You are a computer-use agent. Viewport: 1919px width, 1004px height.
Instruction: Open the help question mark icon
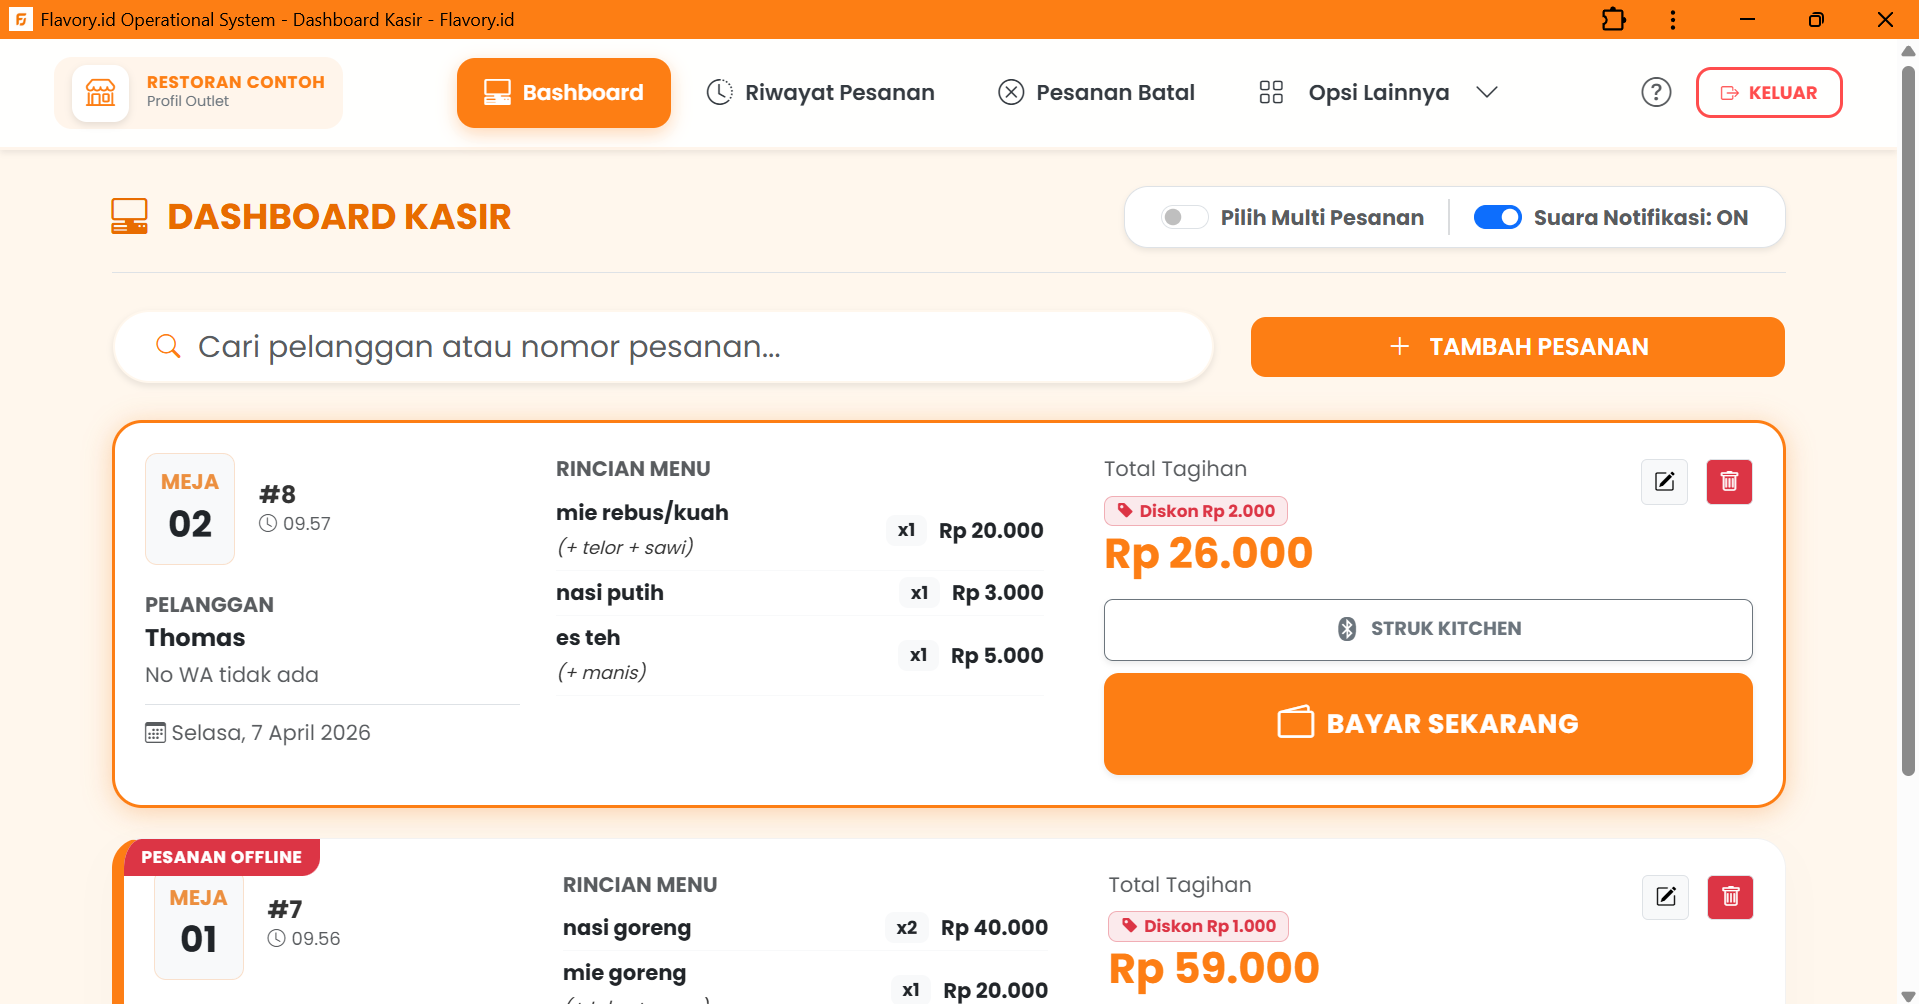(x=1656, y=92)
